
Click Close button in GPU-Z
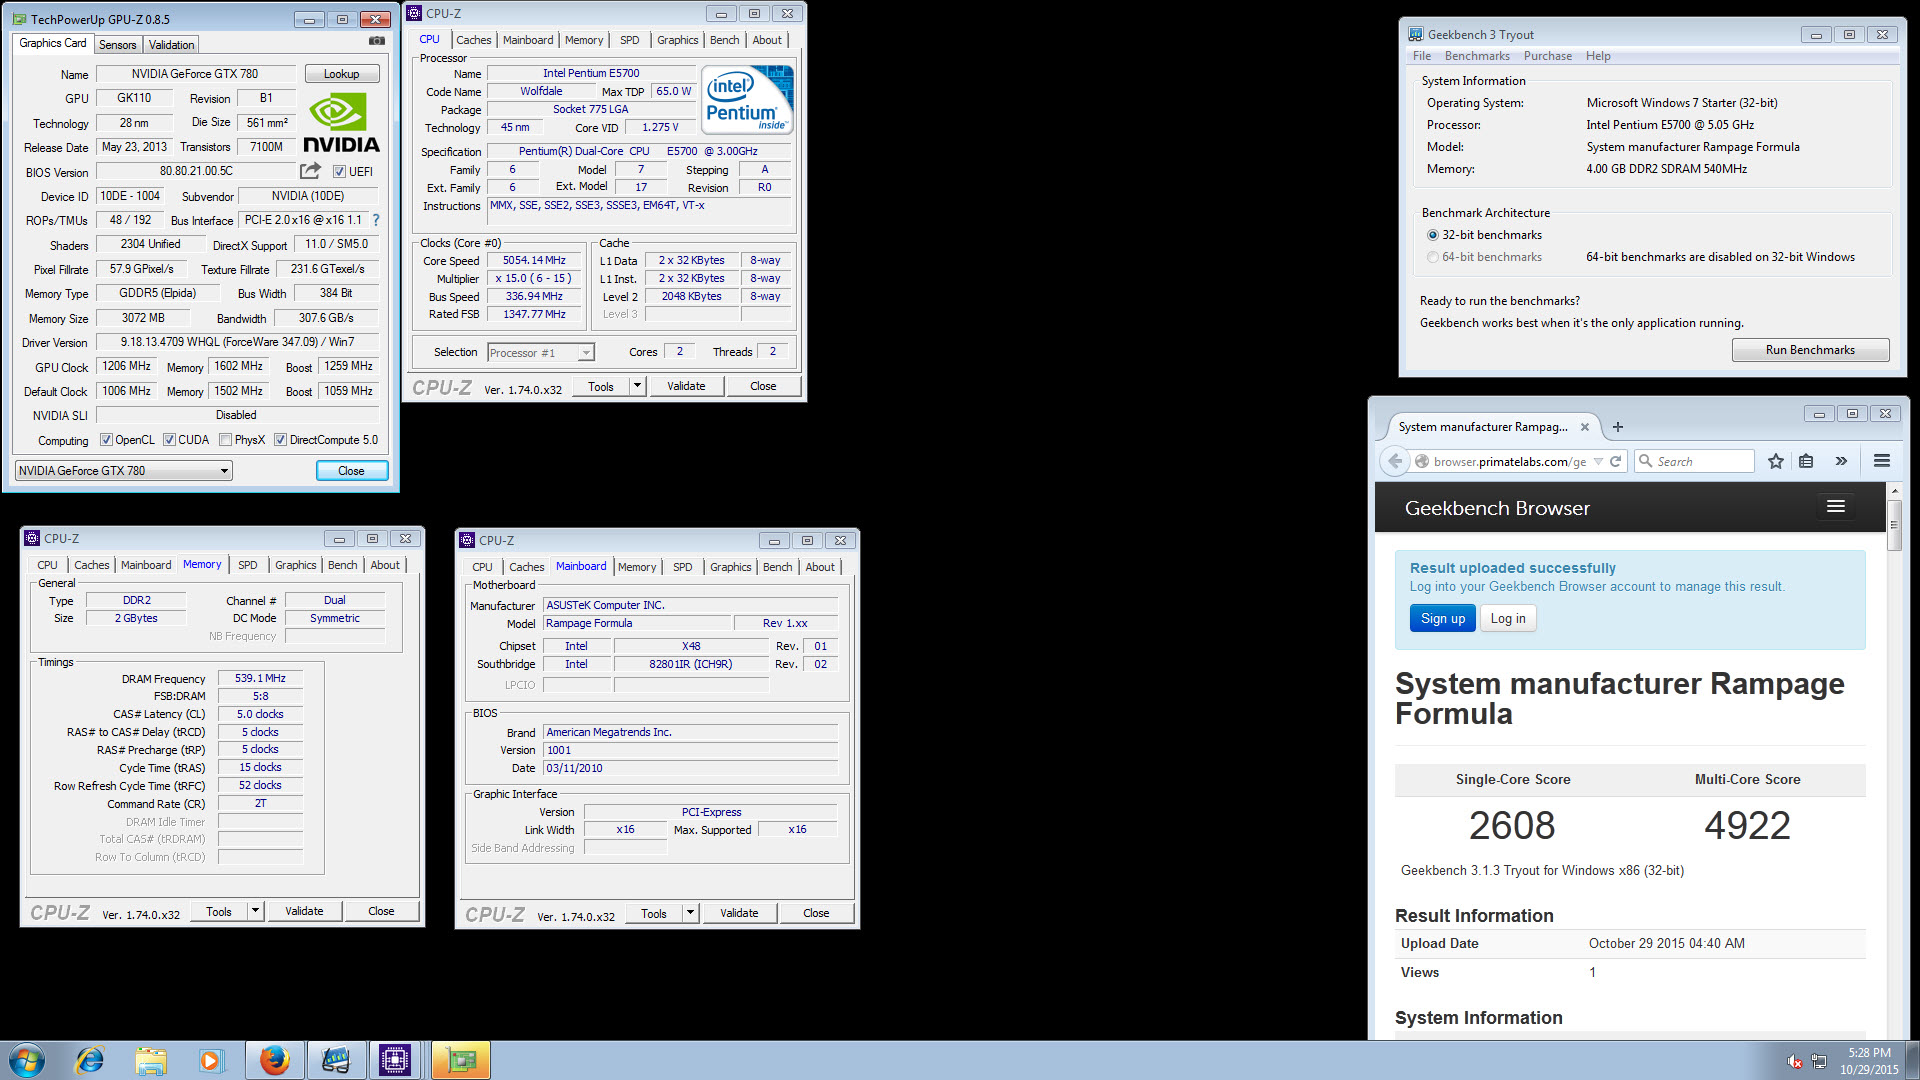(351, 471)
